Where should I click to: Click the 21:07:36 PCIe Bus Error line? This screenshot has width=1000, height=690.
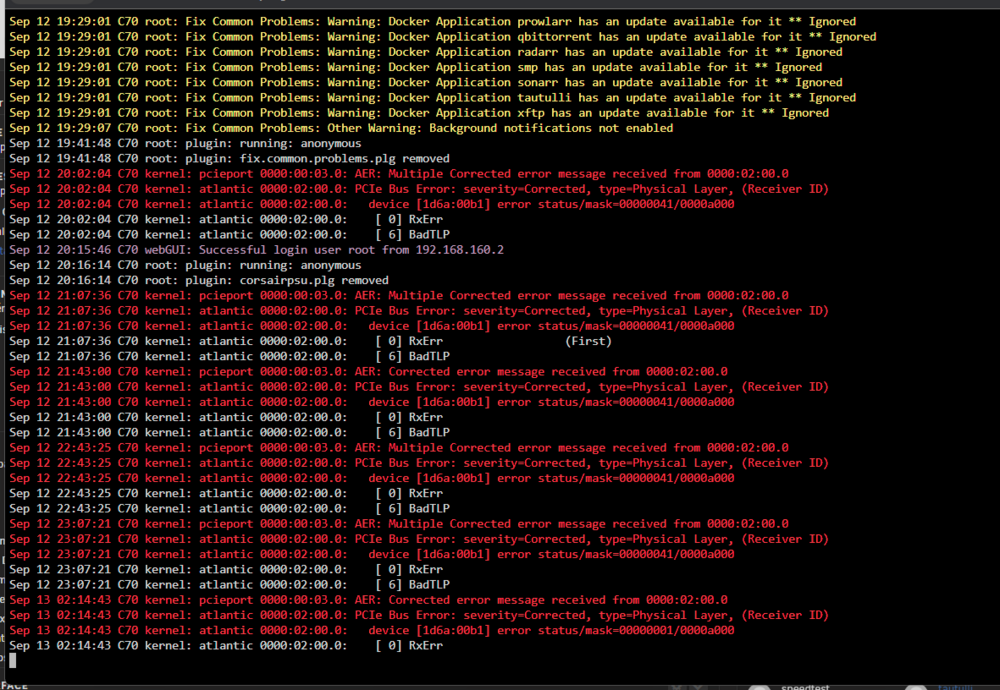coord(419,311)
